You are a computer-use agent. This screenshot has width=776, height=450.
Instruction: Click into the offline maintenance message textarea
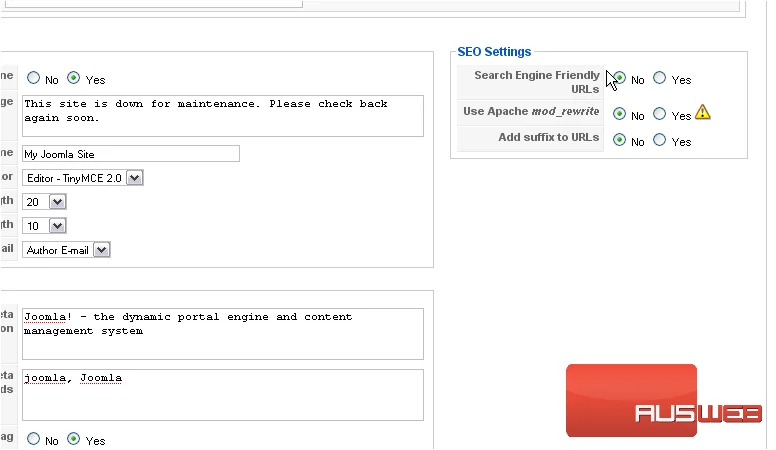(223, 116)
